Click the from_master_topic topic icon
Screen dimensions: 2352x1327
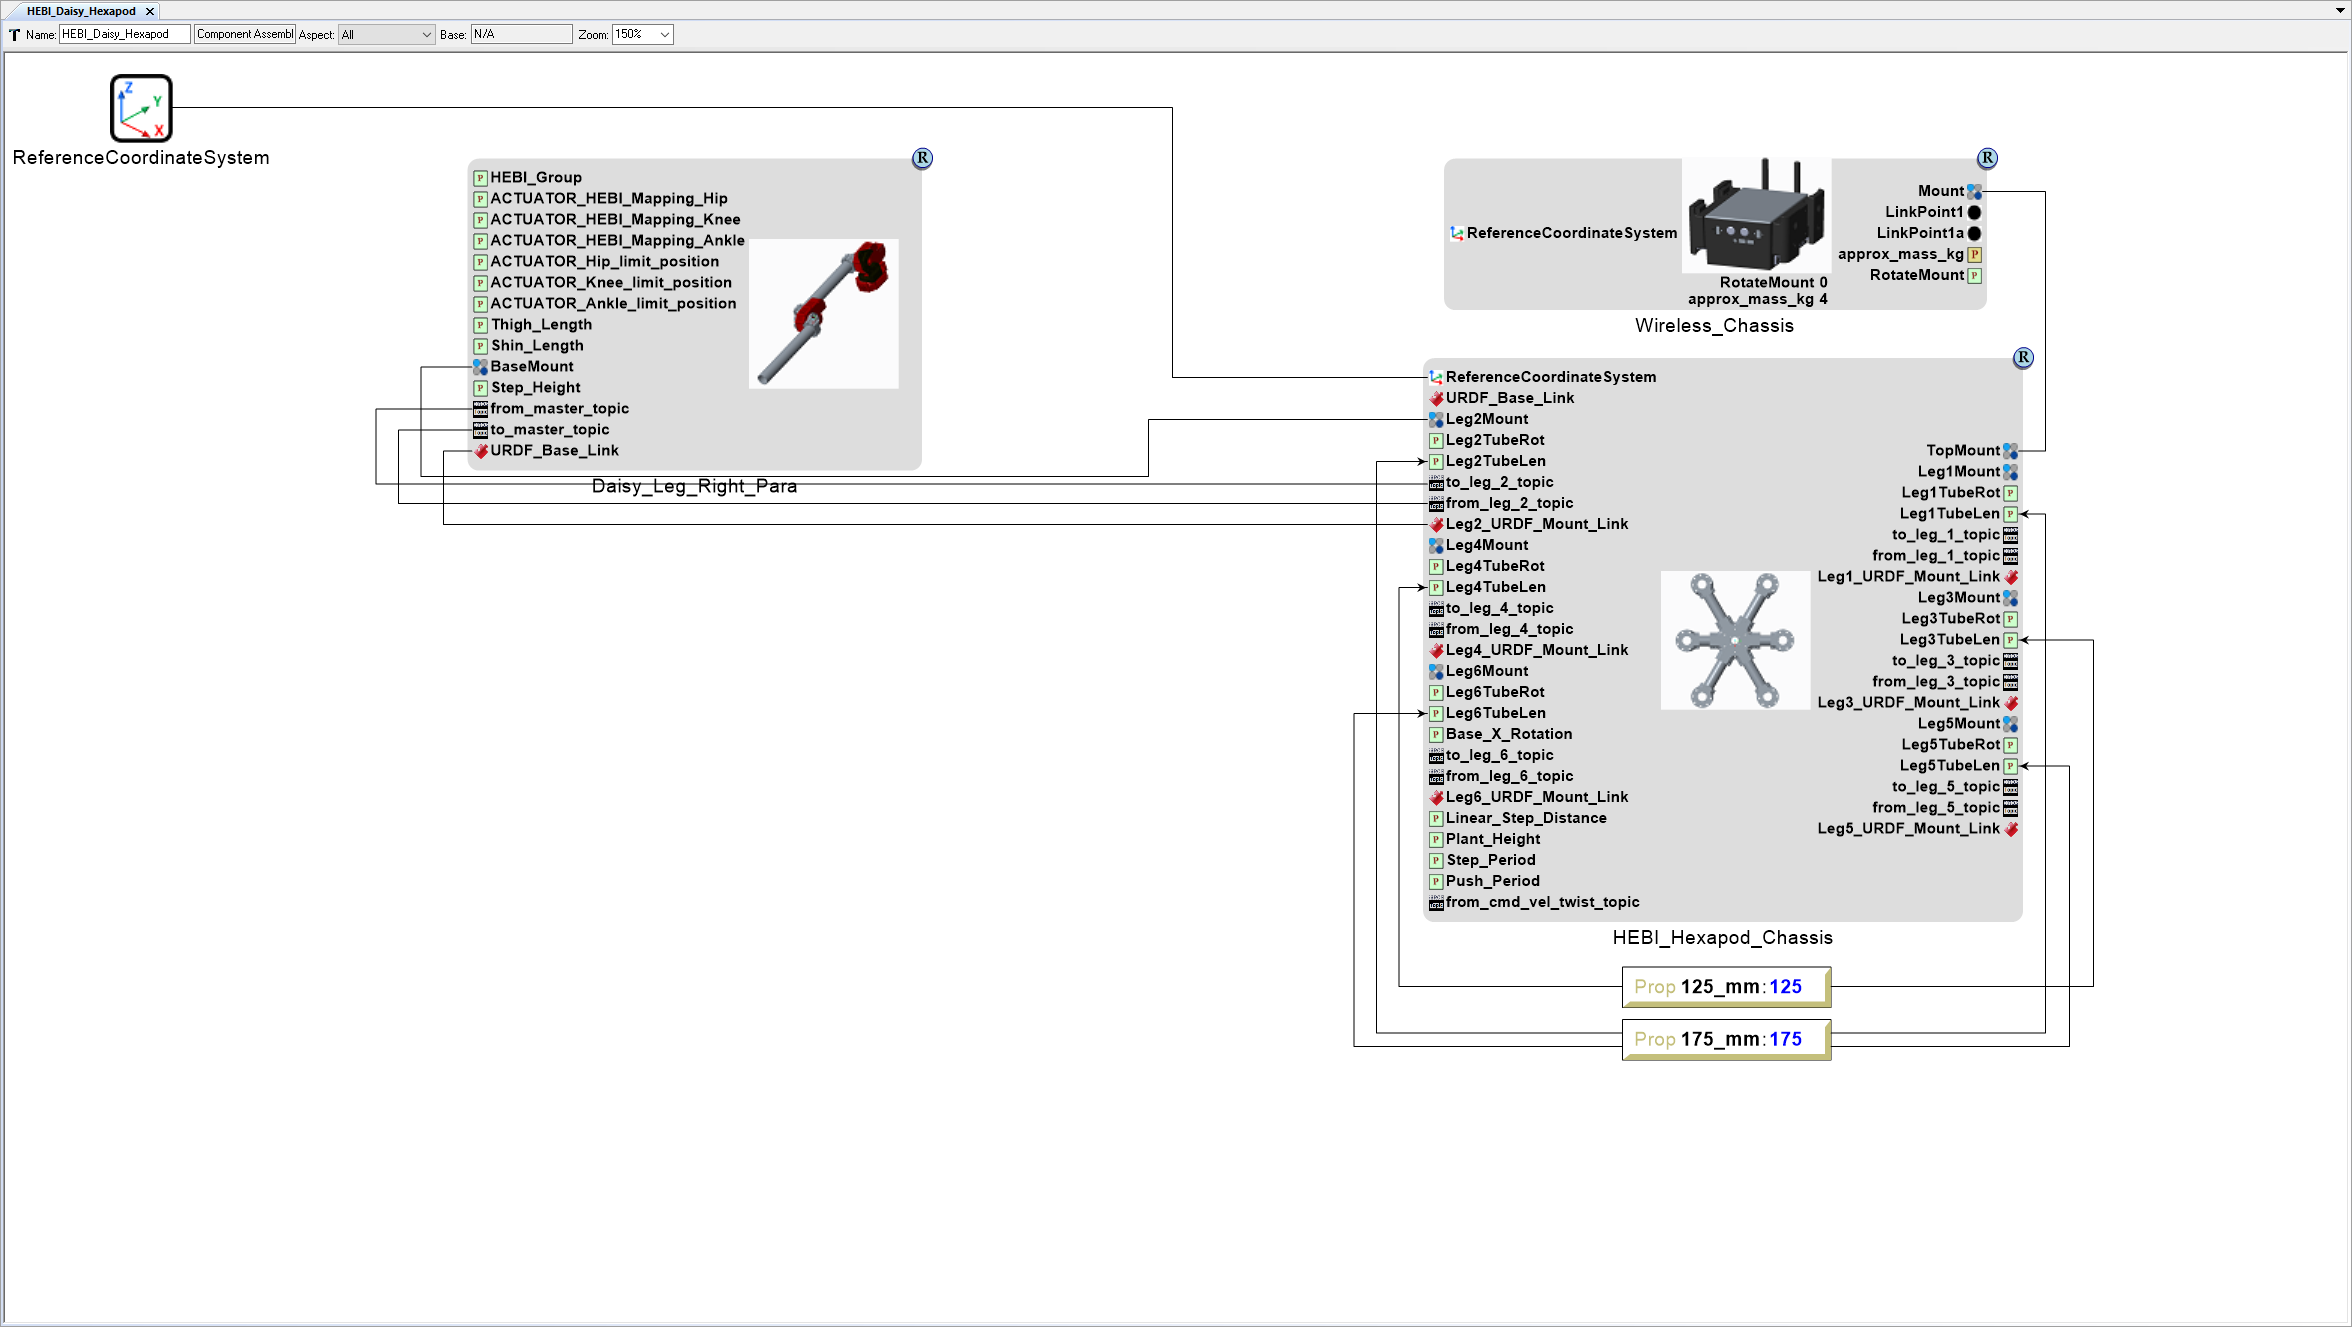pos(481,408)
